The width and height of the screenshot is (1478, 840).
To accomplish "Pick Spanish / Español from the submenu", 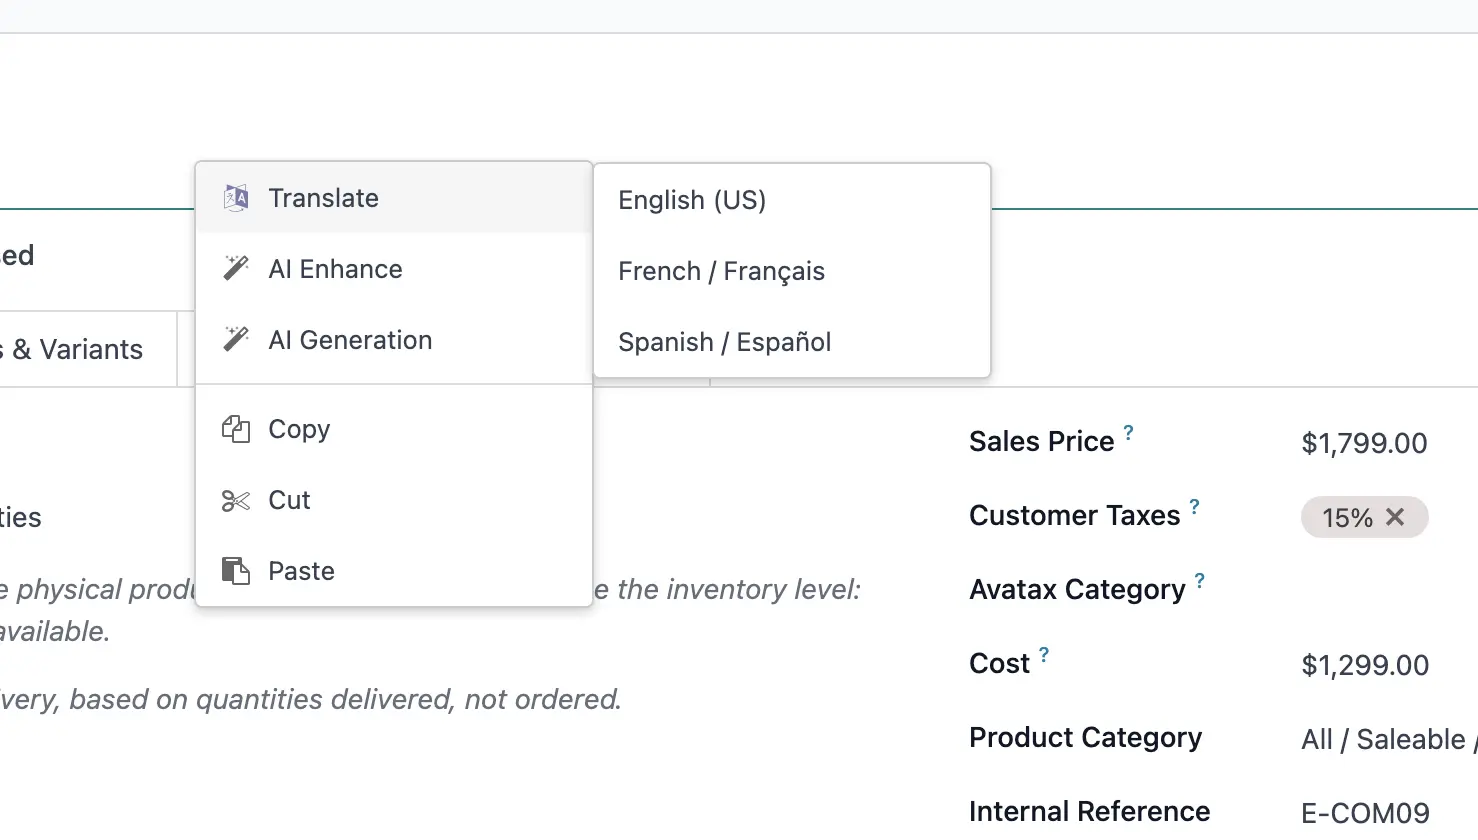I will (724, 342).
